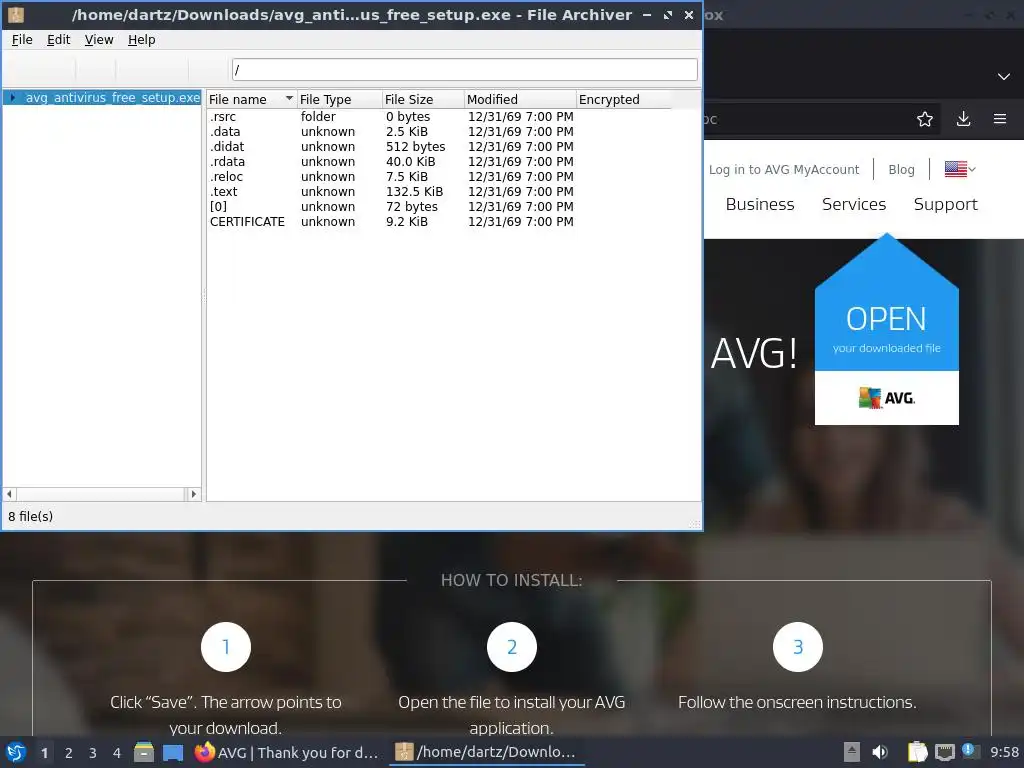Sort by the Encrypted column header
The width and height of the screenshot is (1024, 768).
pyautogui.click(x=624, y=99)
